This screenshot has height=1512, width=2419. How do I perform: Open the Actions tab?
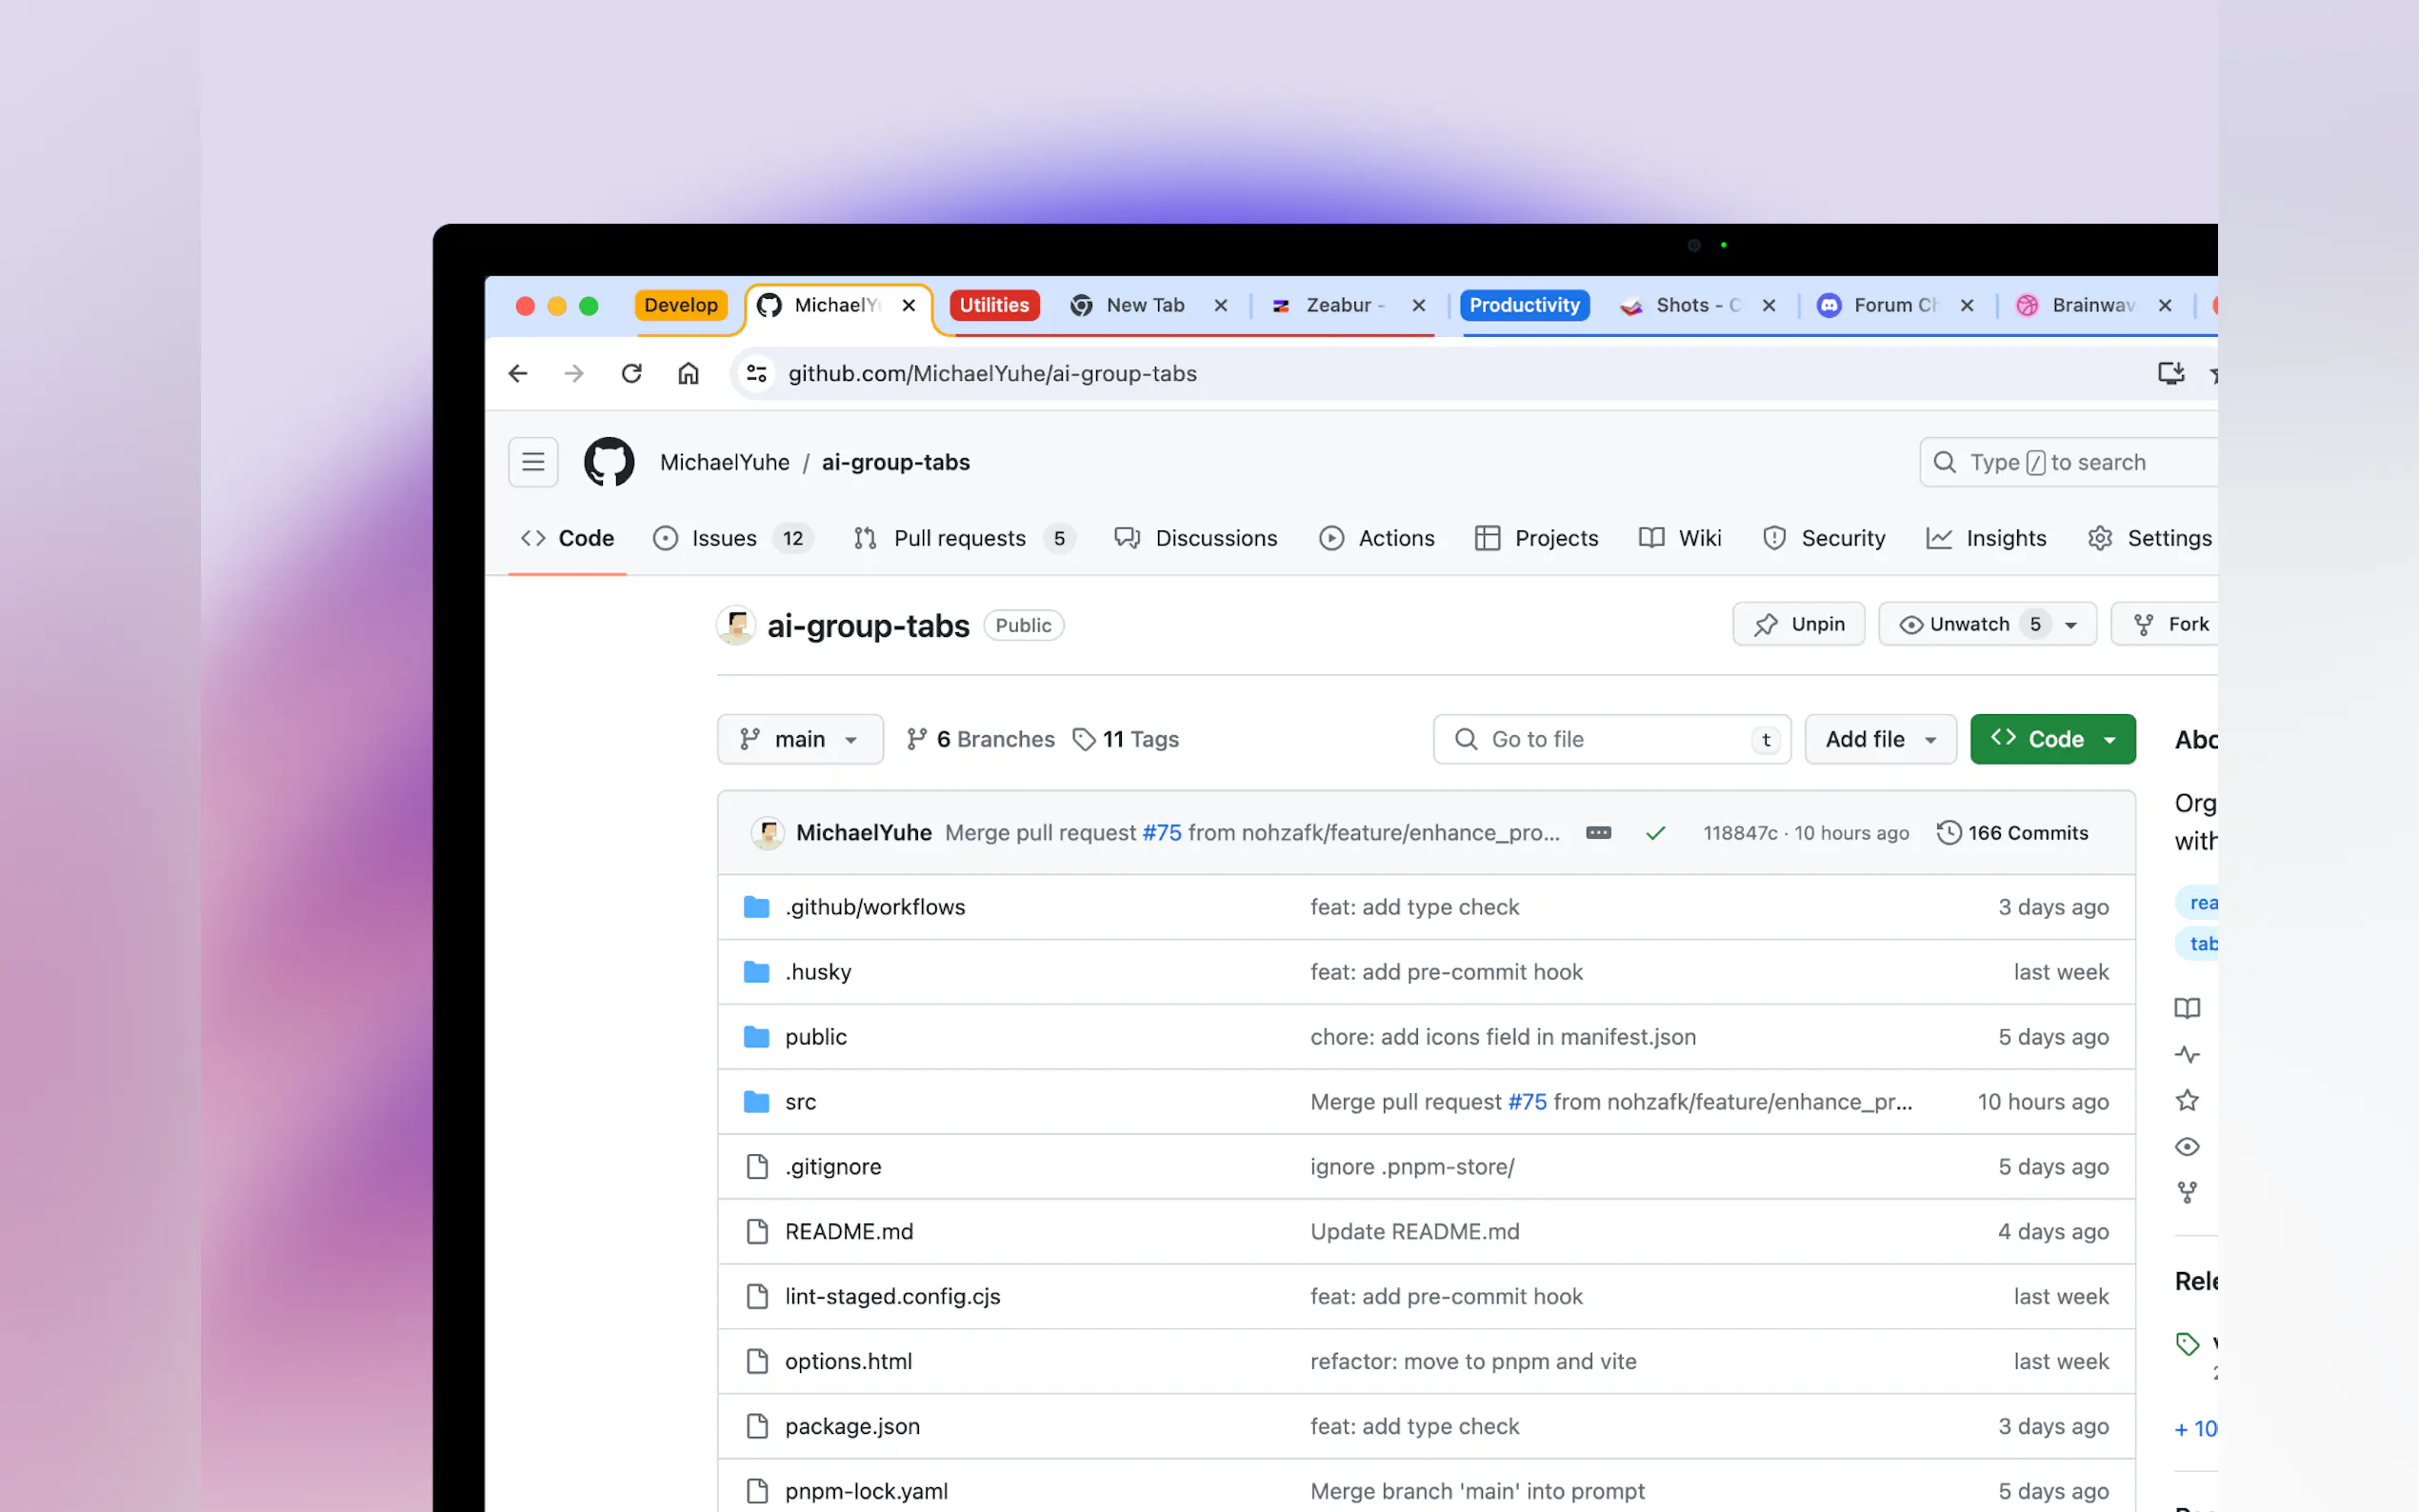[1377, 538]
